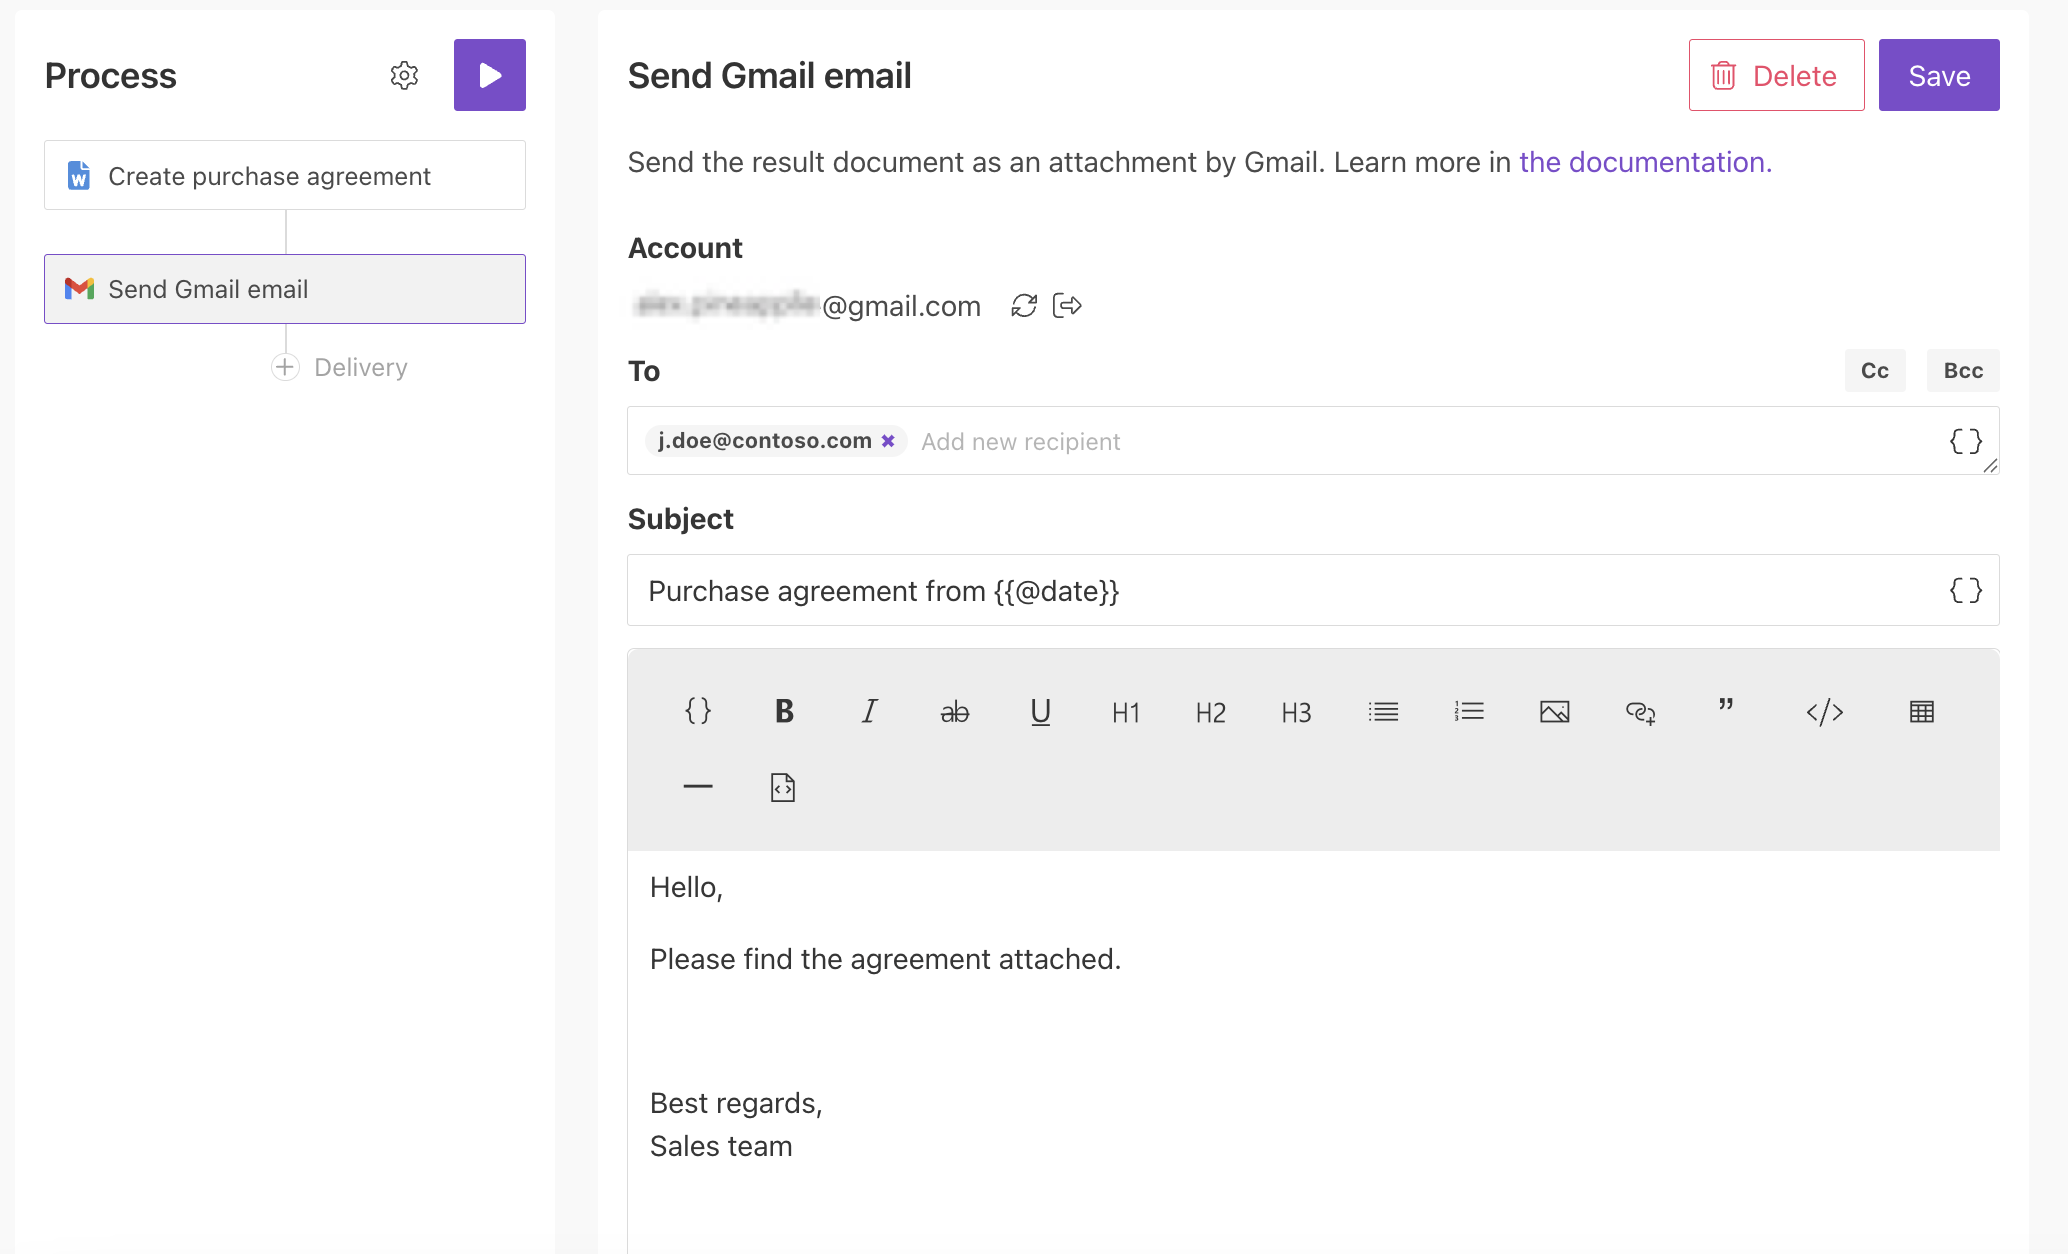Apply a bulleted list
Image resolution: width=2068 pixels, height=1254 pixels.
tap(1382, 712)
